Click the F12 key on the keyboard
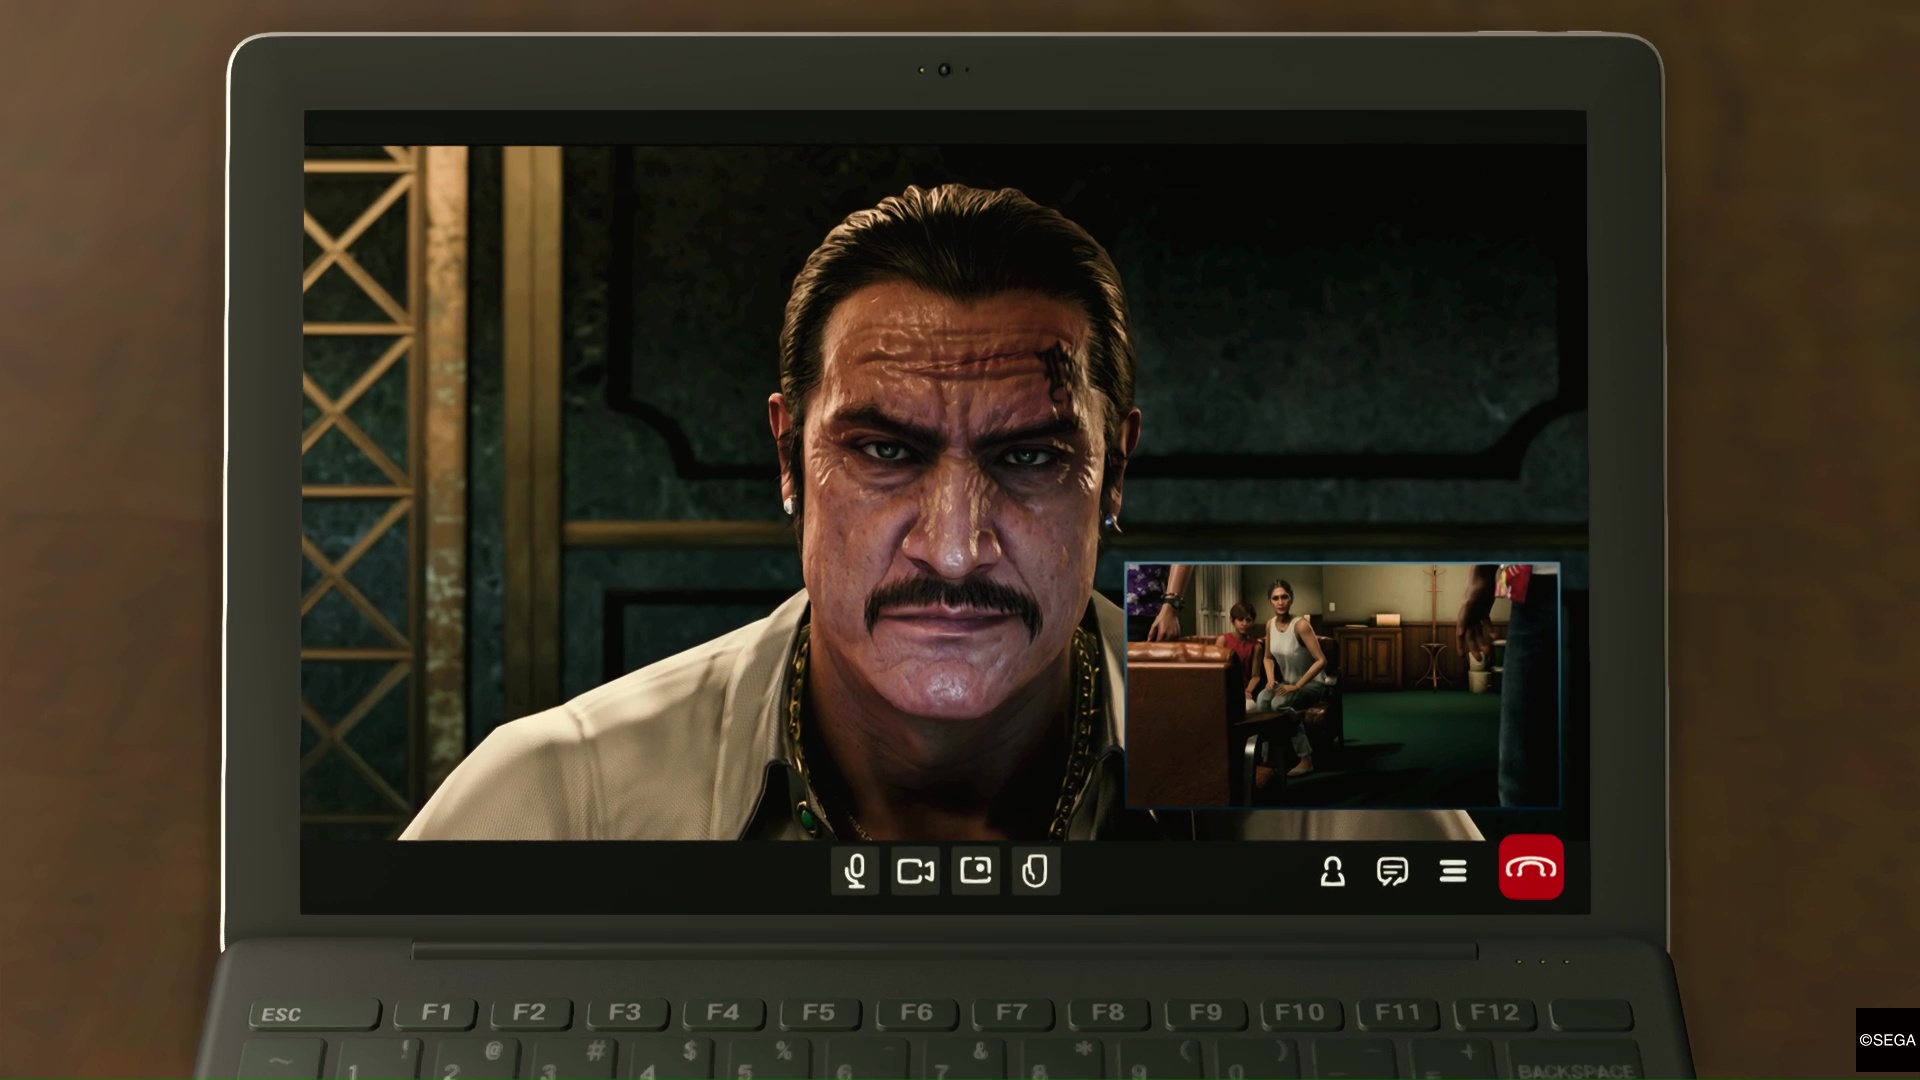The image size is (1920, 1080). pyautogui.click(x=1494, y=1013)
